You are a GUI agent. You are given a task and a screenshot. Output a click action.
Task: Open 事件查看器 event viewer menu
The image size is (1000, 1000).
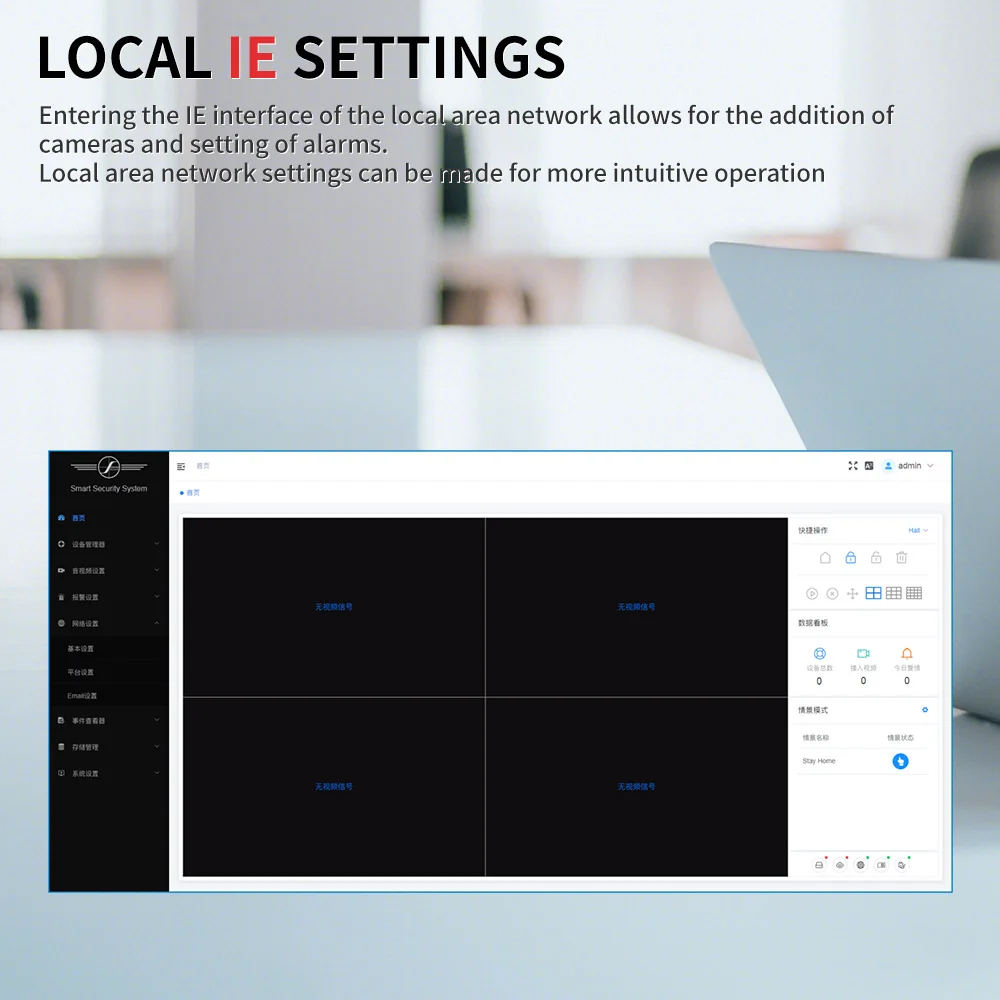click(108, 721)
